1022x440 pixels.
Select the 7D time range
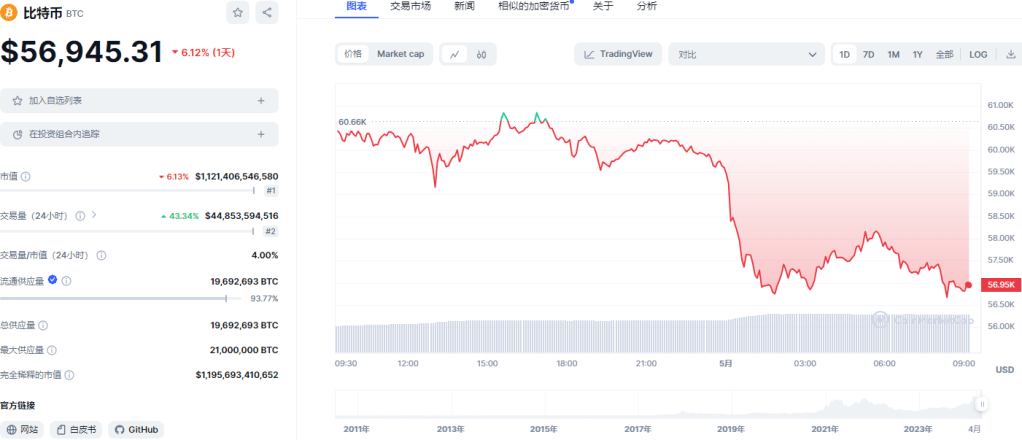tap(869, 54)
